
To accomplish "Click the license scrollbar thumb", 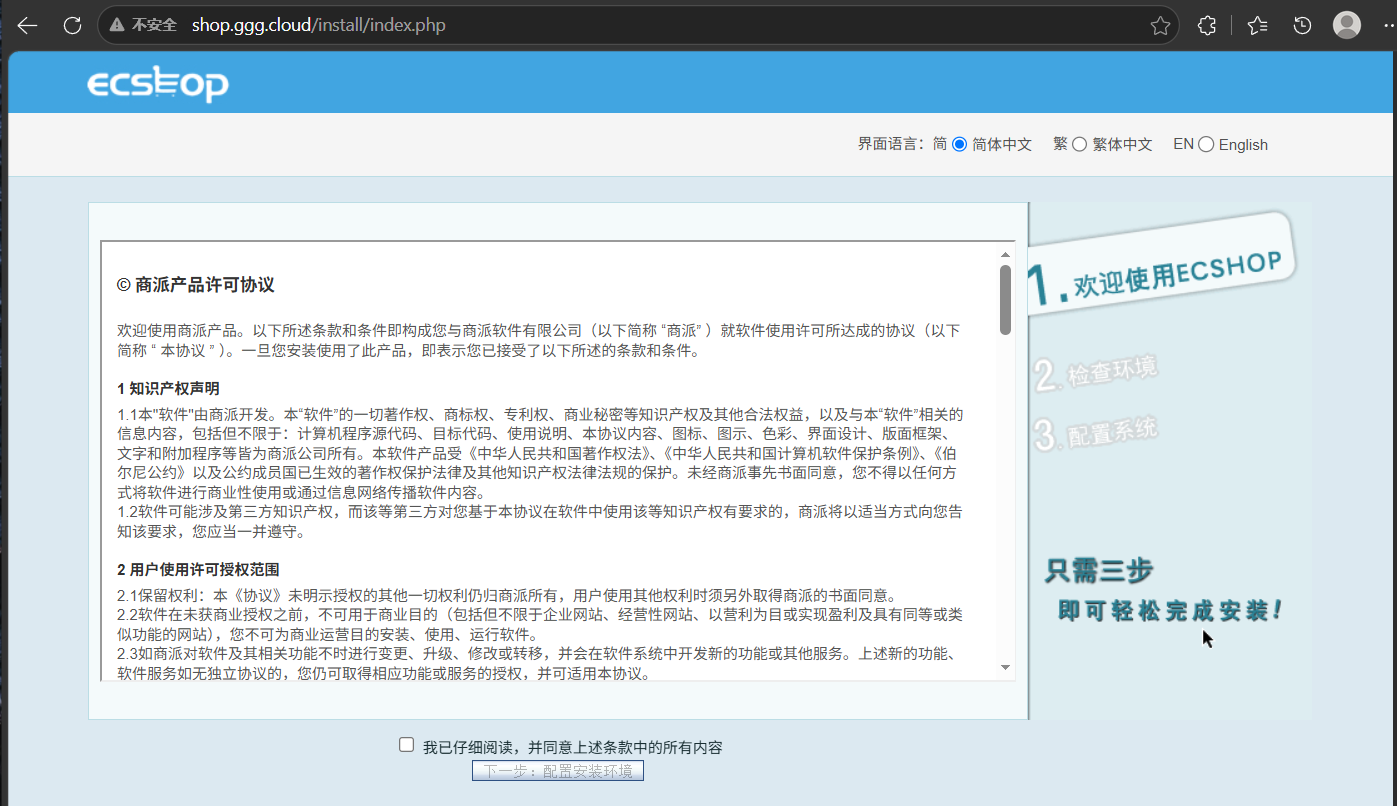I will tap(1005, 299).
